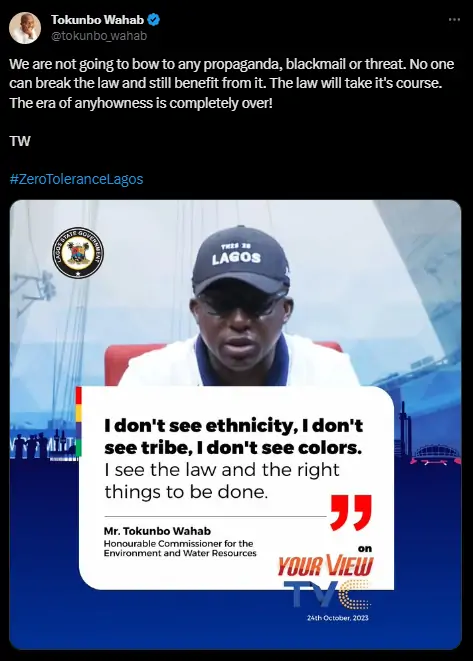Open the #ZeroToleranceLagos hashtag
Image resolution: width=473 pixels, height=661 pixels.
[76, 179]
